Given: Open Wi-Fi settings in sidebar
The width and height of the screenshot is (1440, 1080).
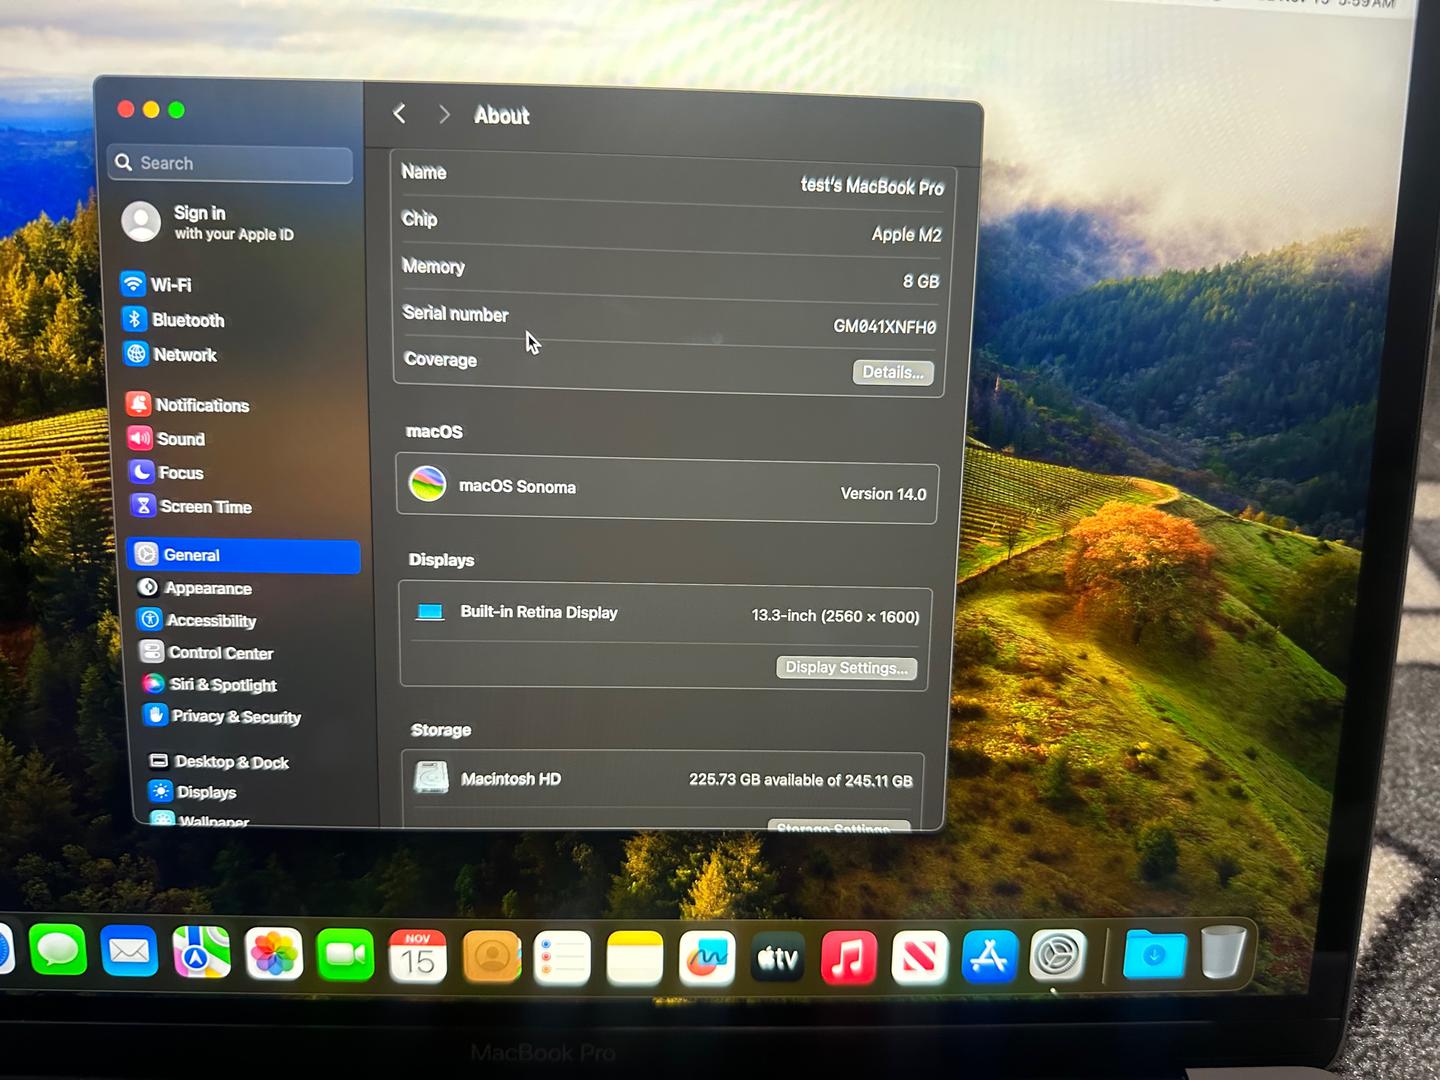Looking at the screenshot, I should click(157, 284).
